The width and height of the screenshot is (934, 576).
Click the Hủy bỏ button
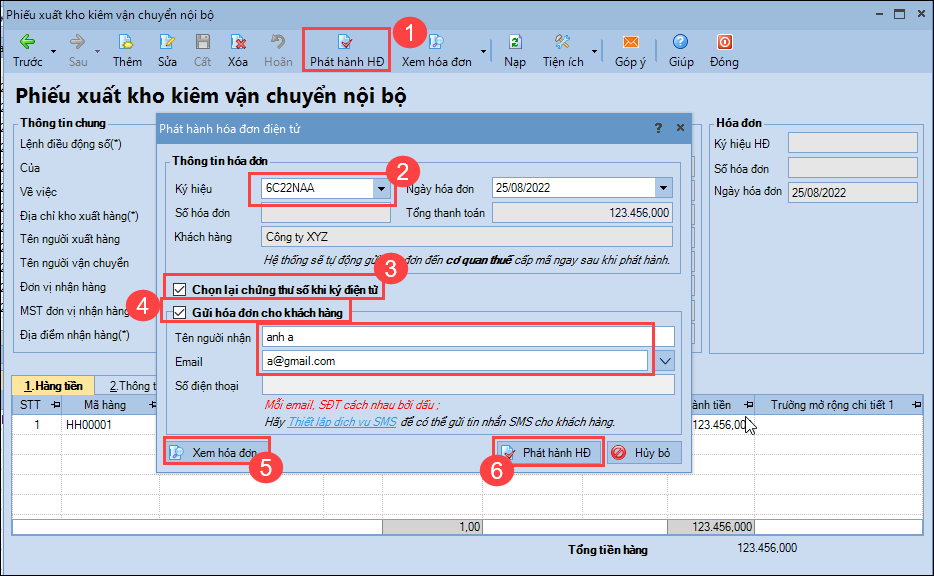pos(644,453)
